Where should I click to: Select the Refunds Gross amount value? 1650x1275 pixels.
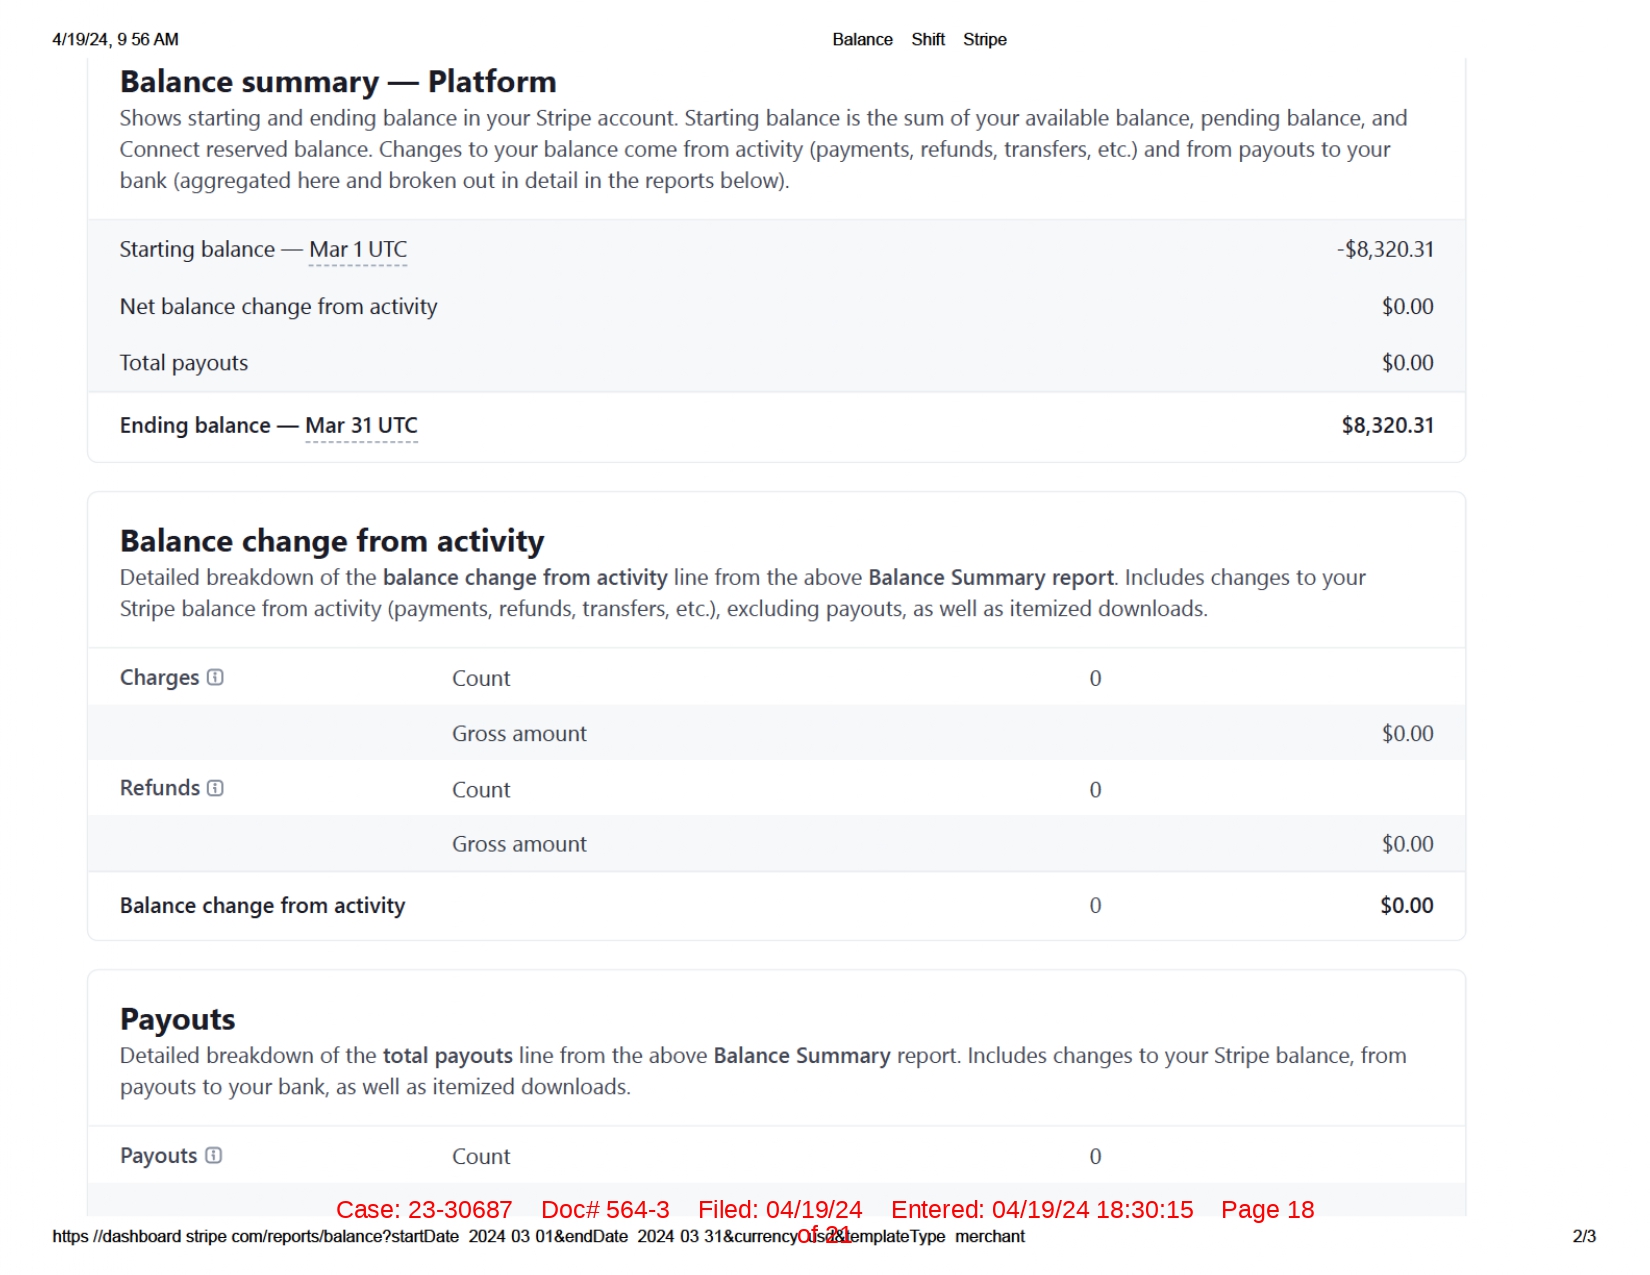[1406, 844]
